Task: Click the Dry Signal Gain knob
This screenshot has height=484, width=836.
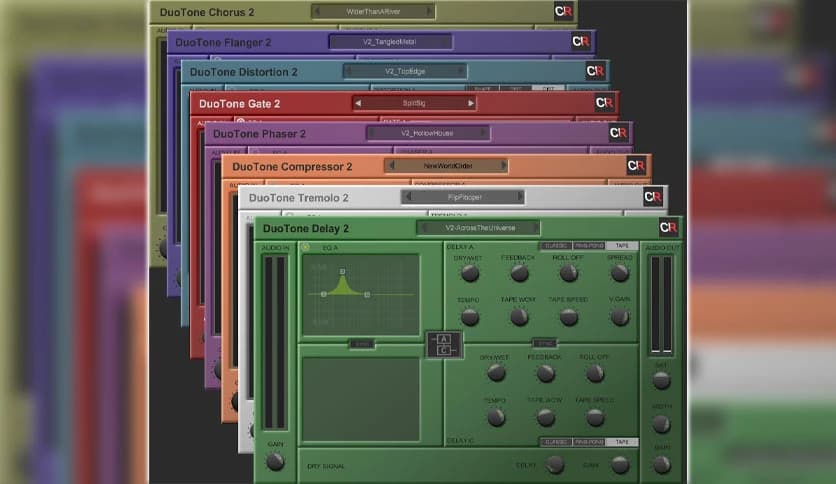Action: (620, 465)
